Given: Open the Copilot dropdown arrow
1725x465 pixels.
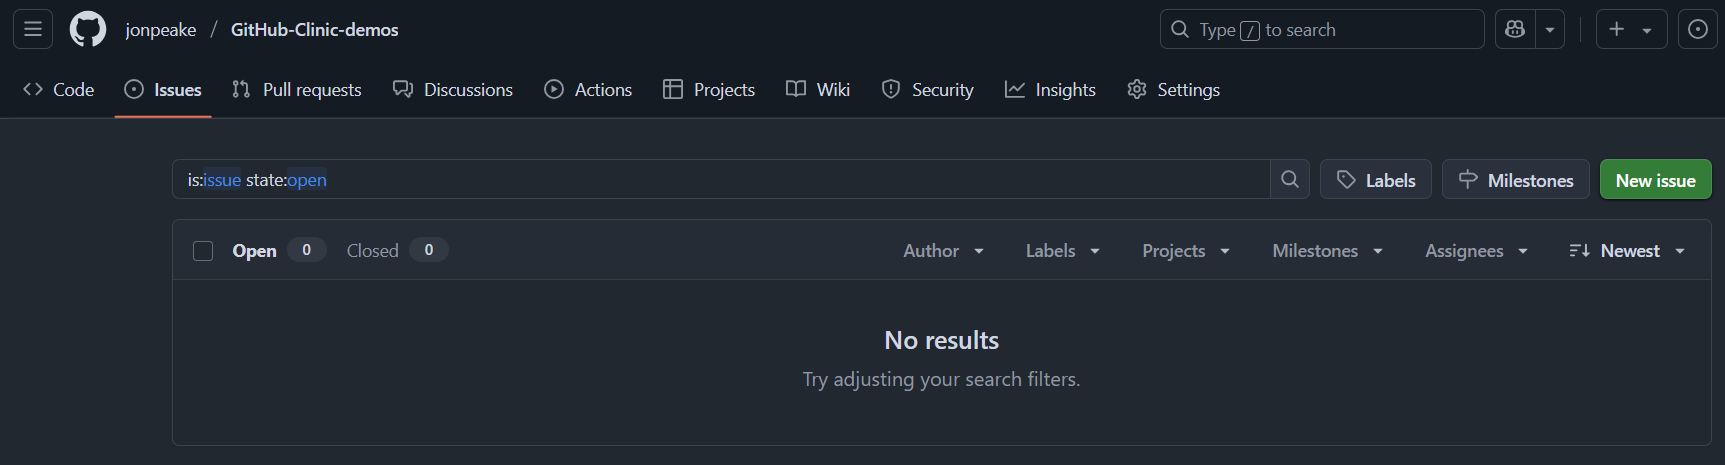Looking at the screenshot, I should pos(1550,29).
